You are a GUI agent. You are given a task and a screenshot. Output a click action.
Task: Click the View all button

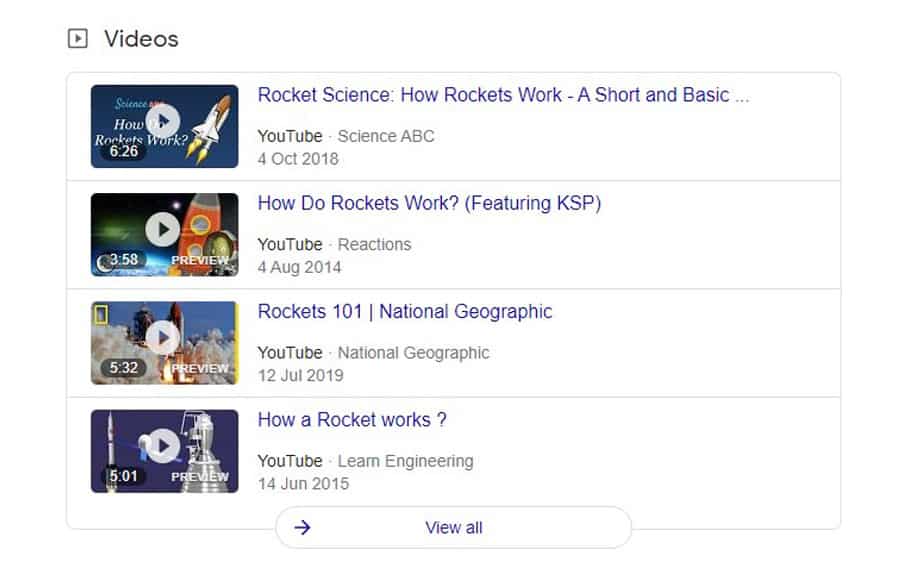coord(453,527)
